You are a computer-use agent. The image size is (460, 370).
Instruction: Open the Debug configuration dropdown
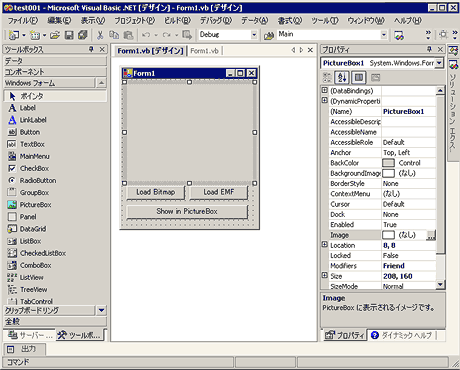pos(254,35)
